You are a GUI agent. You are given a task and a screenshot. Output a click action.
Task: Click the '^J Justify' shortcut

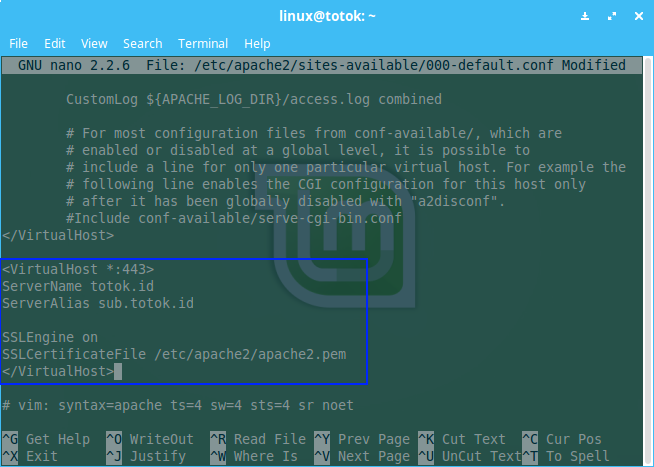[x=146, y=457]
